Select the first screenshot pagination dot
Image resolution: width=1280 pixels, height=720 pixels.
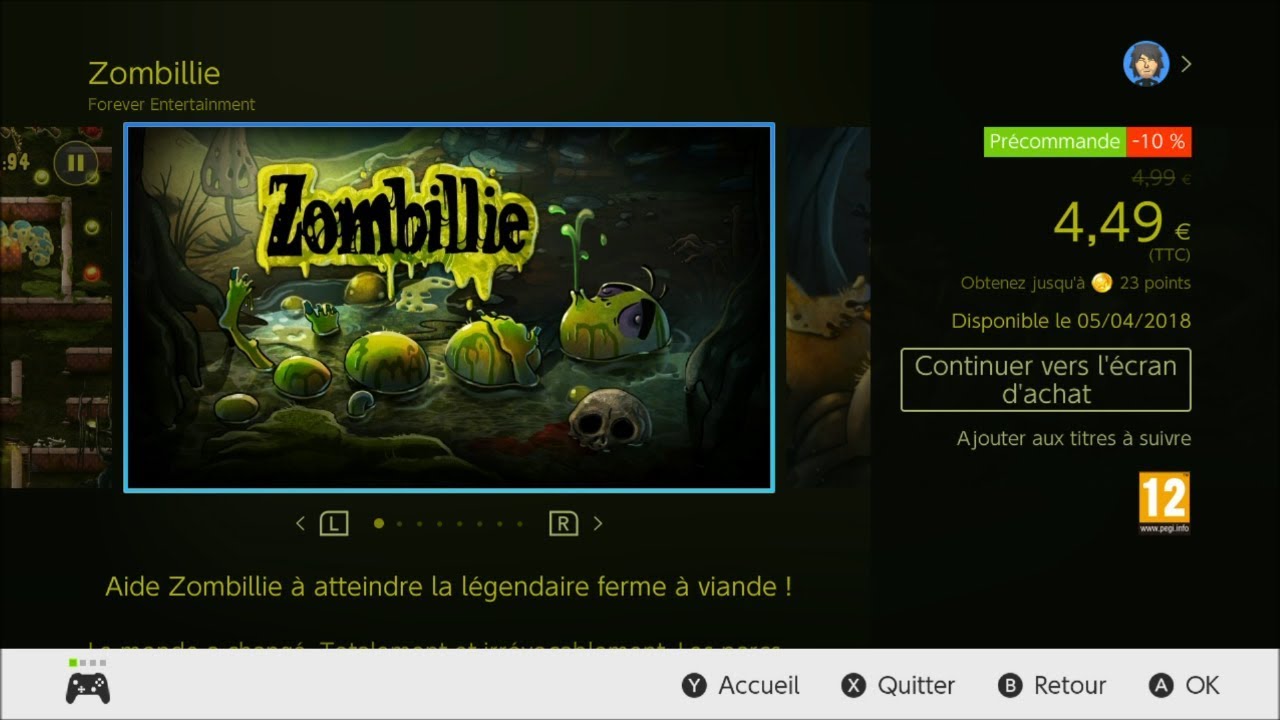pos(378,523)
